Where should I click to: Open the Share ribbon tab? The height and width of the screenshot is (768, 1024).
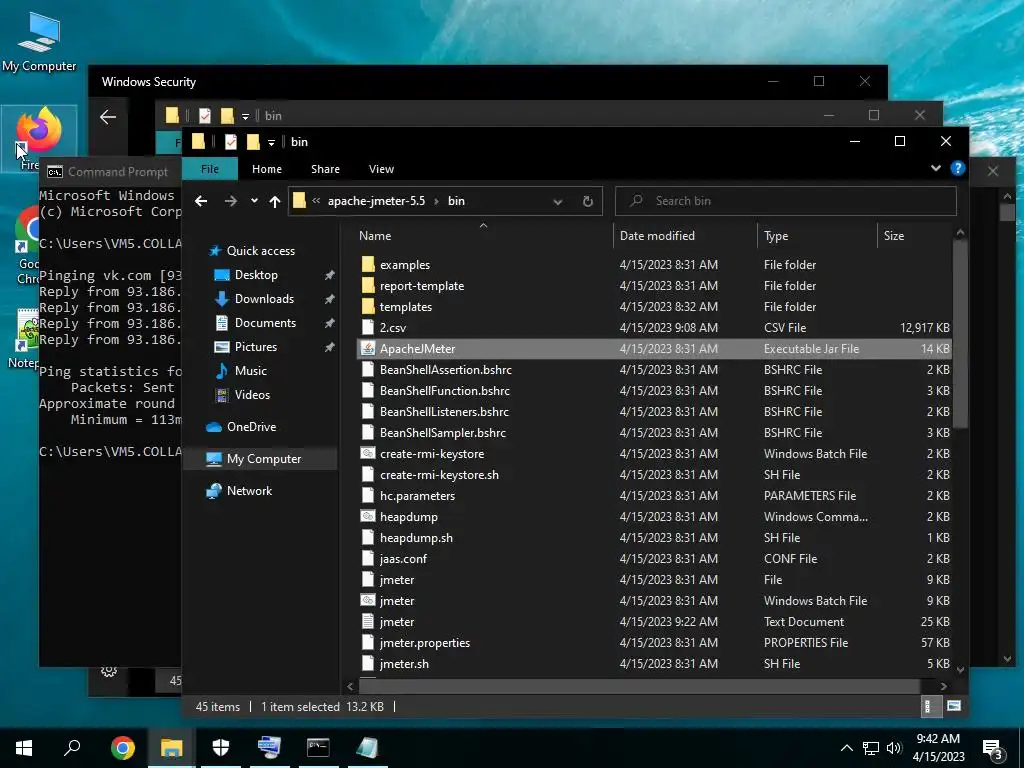point(325,169)
